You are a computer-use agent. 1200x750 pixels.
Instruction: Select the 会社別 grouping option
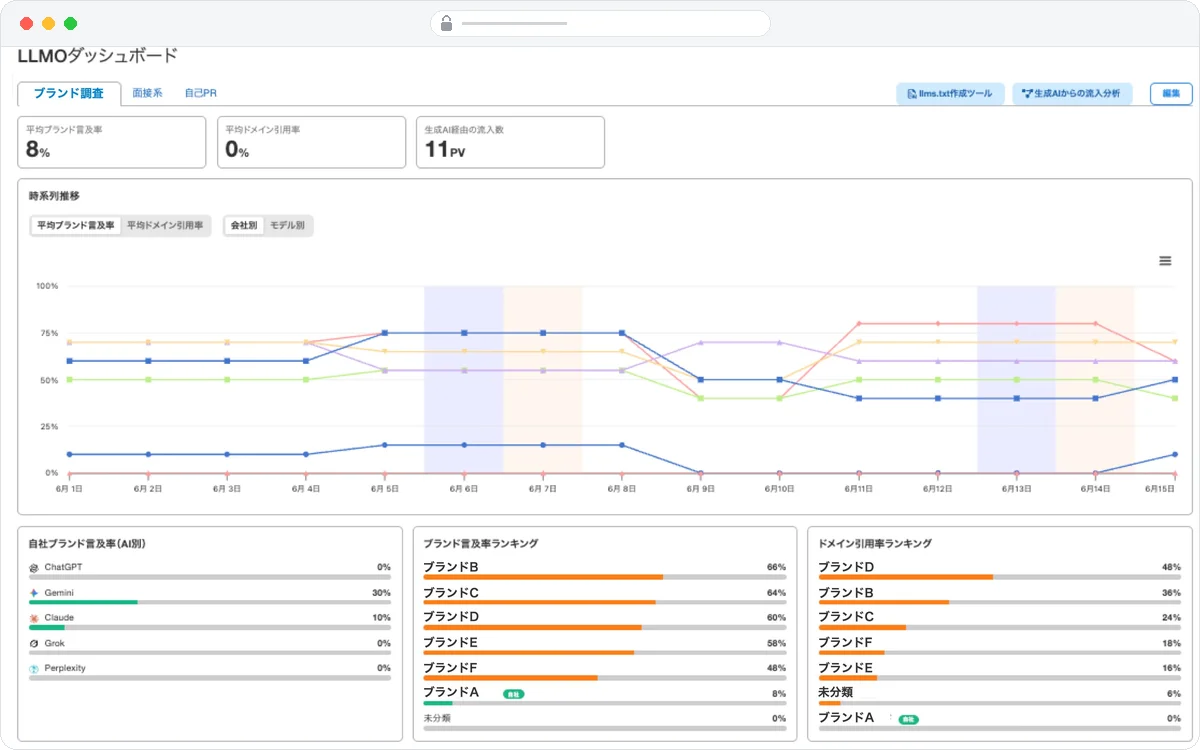244,226
